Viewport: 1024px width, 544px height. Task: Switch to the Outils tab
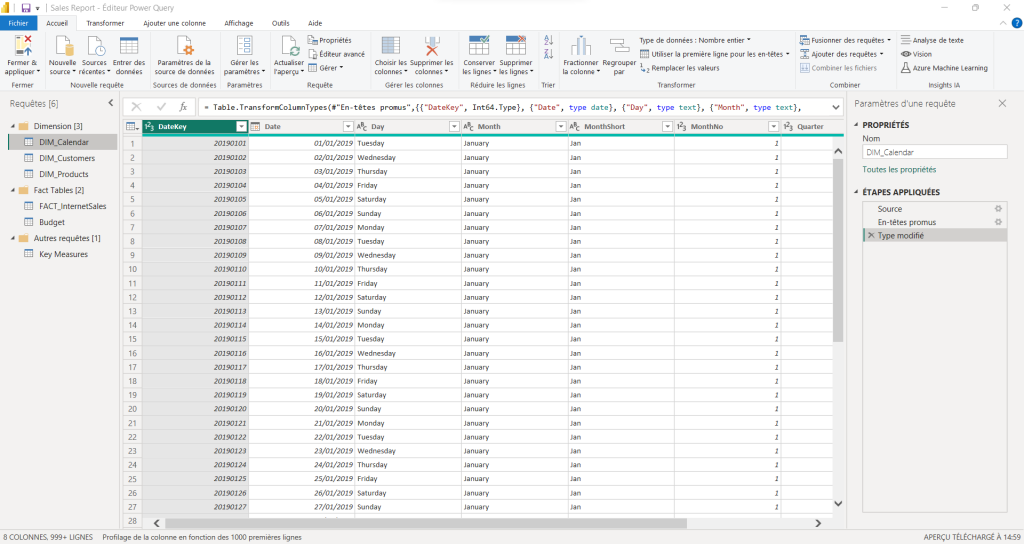point(281,23)
